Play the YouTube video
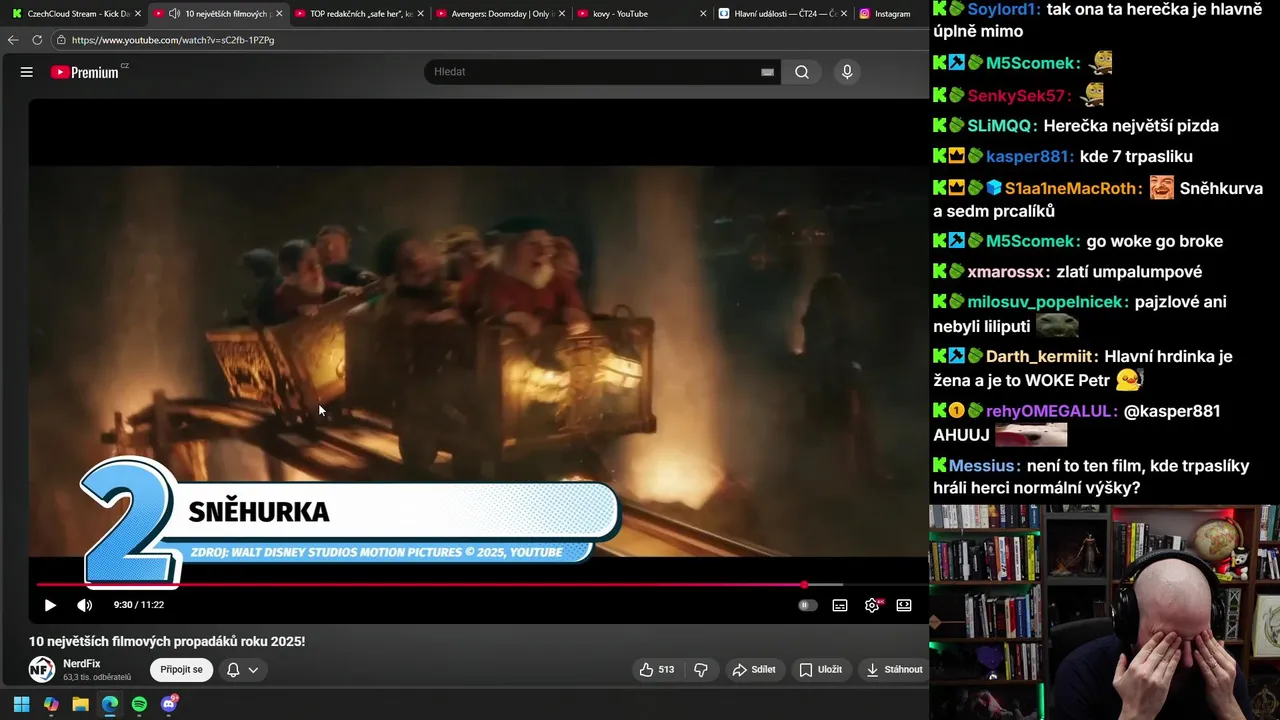1280x720 pixels. 50,605
